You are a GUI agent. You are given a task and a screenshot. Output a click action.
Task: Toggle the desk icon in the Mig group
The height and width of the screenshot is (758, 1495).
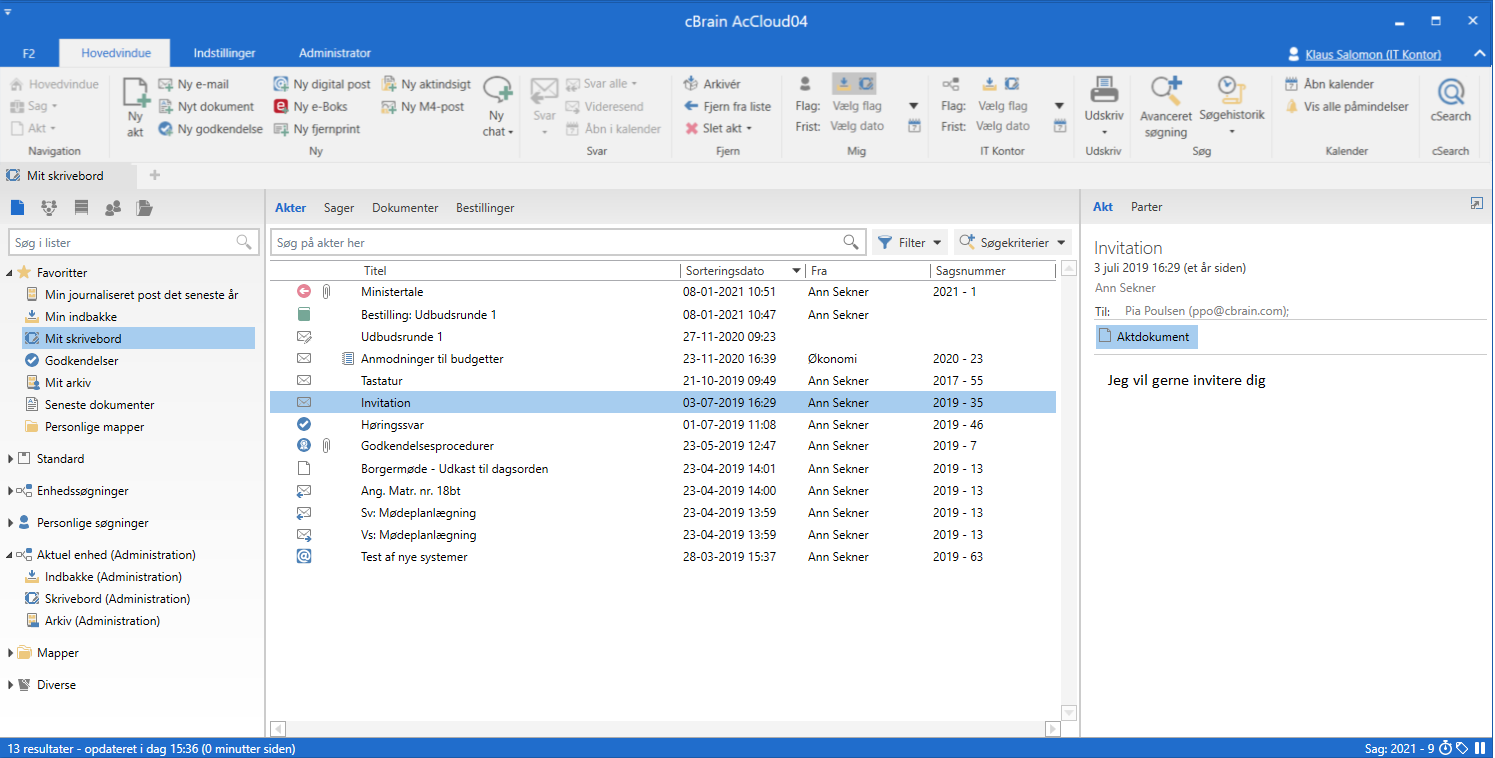pos(866,84)
